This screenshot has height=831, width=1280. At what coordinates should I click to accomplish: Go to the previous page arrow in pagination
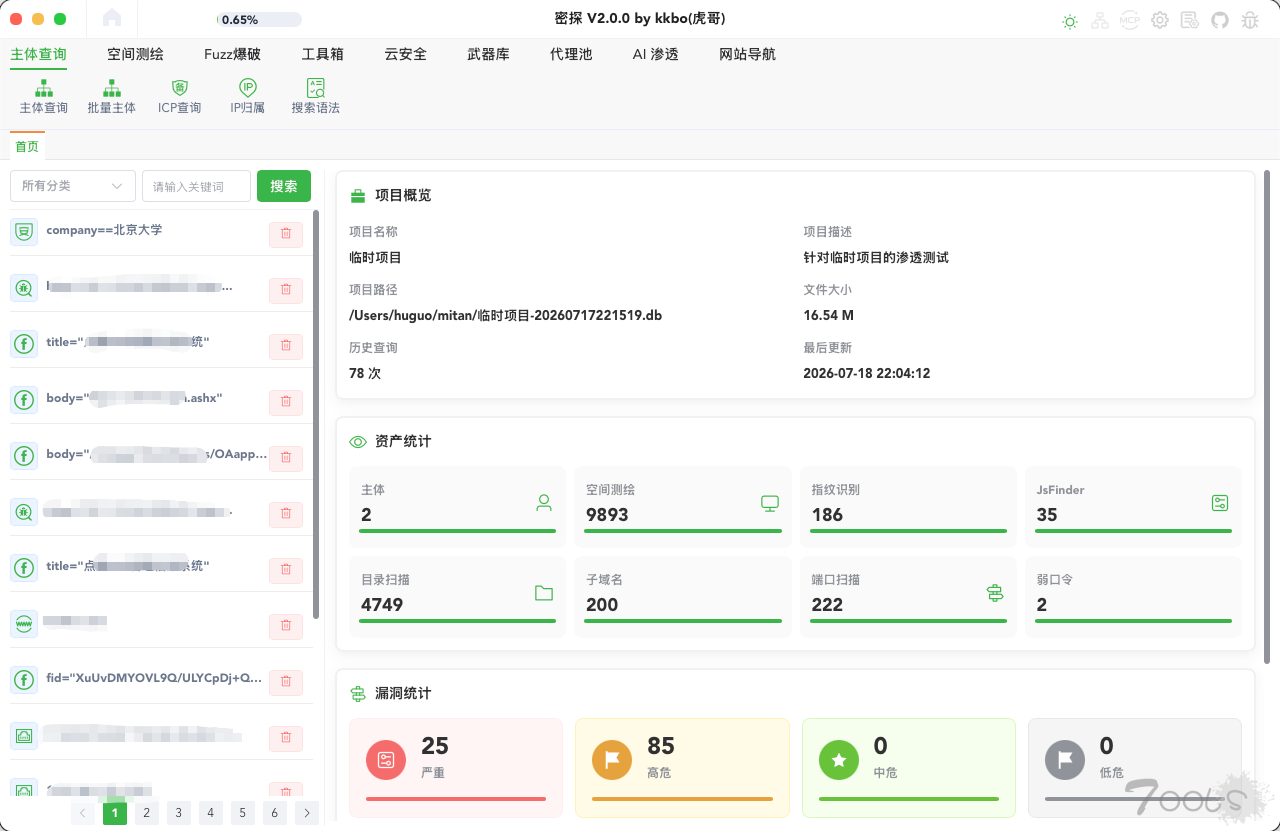click(83, 813)
